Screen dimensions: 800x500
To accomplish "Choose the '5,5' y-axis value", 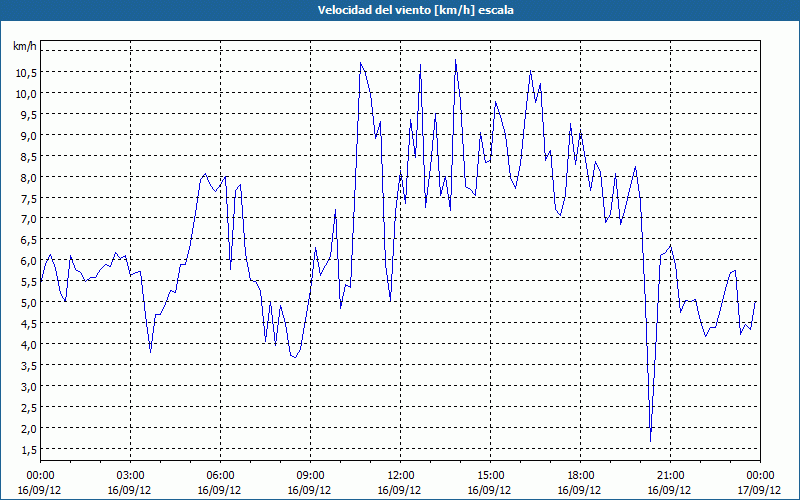I will tap(29, 282).
